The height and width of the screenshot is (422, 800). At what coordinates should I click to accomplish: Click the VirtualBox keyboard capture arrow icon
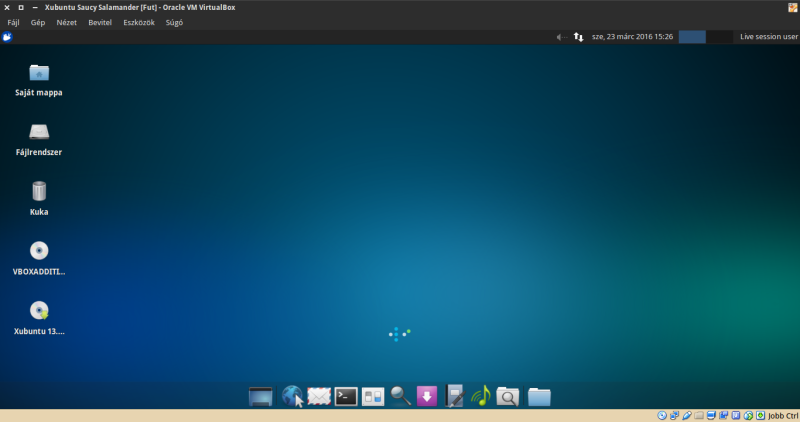pos(760,415)
